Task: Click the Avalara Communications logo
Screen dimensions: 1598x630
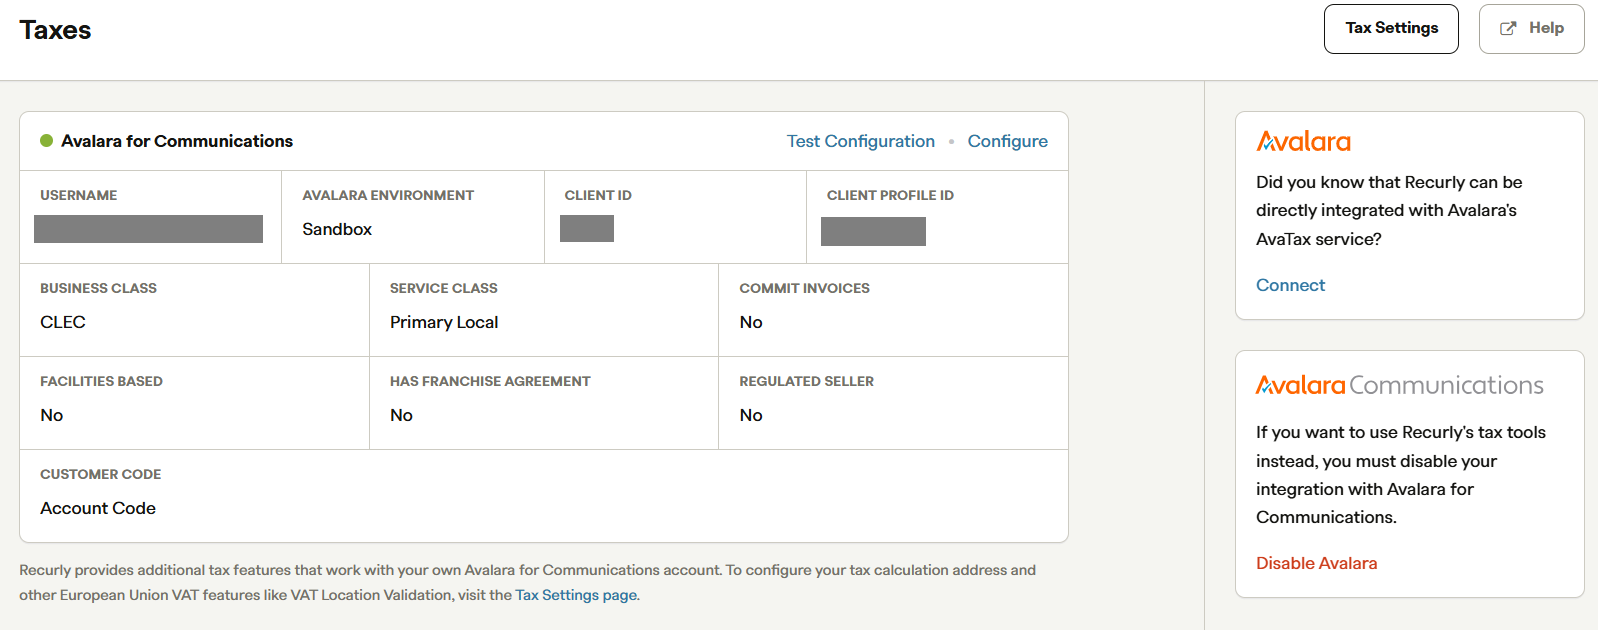Action: (1400, 385)
